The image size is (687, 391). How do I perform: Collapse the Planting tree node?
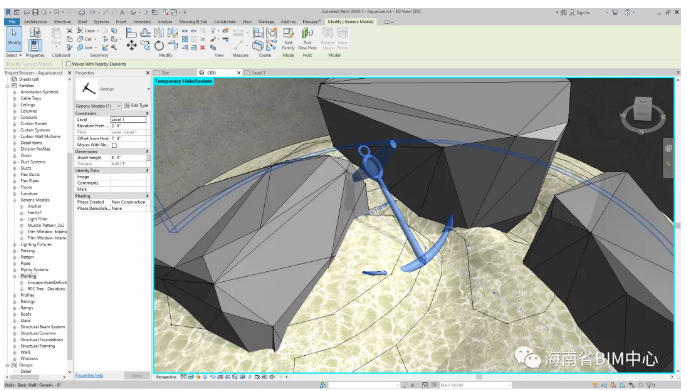pyautogui.click(x=14, y=277)
